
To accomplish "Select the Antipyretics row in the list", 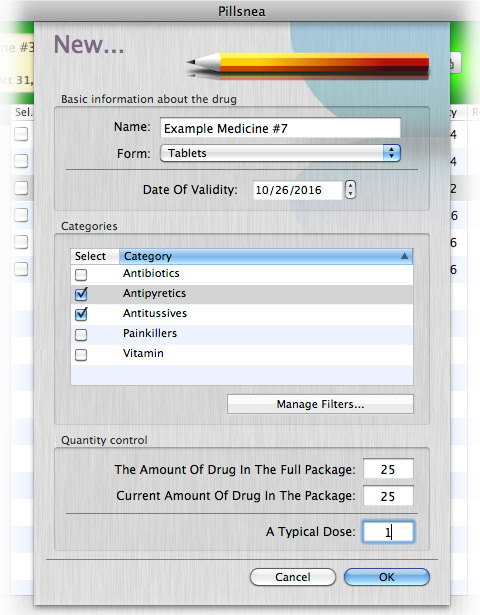I will 242,294.
